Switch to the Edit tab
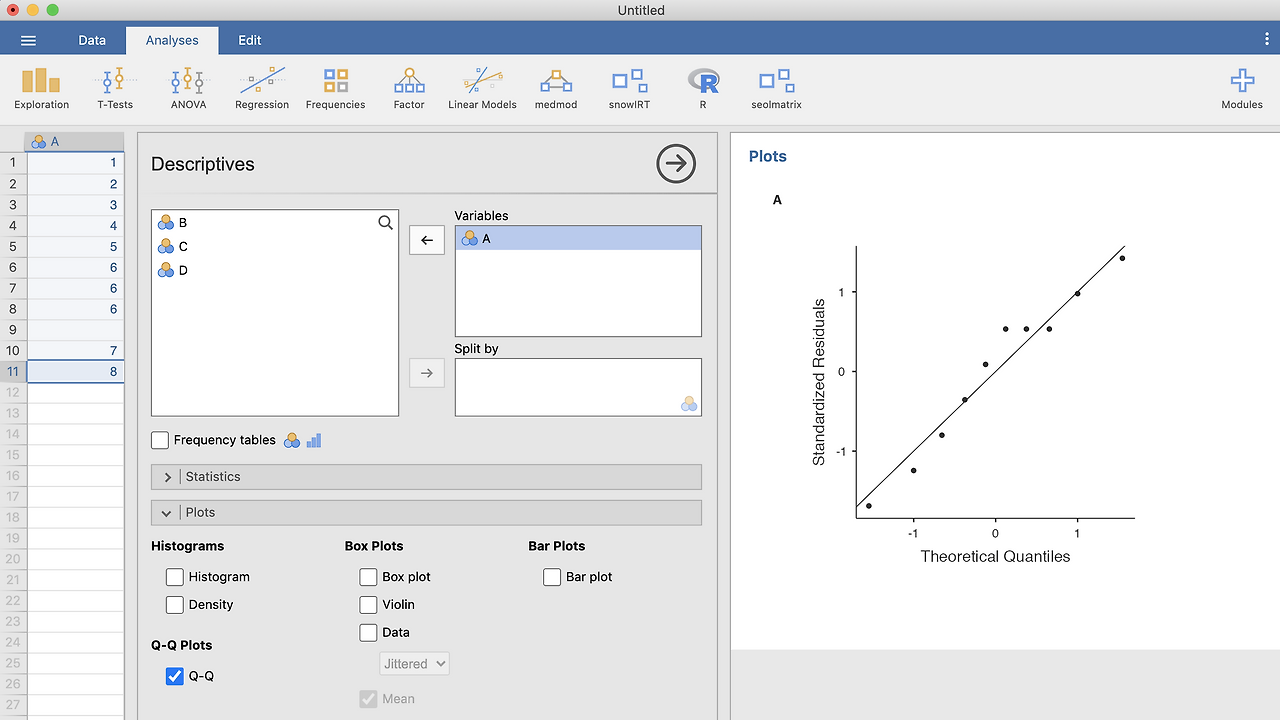Image resolution: width=1280 pixels, height=720 pixels. coord(250,40)
